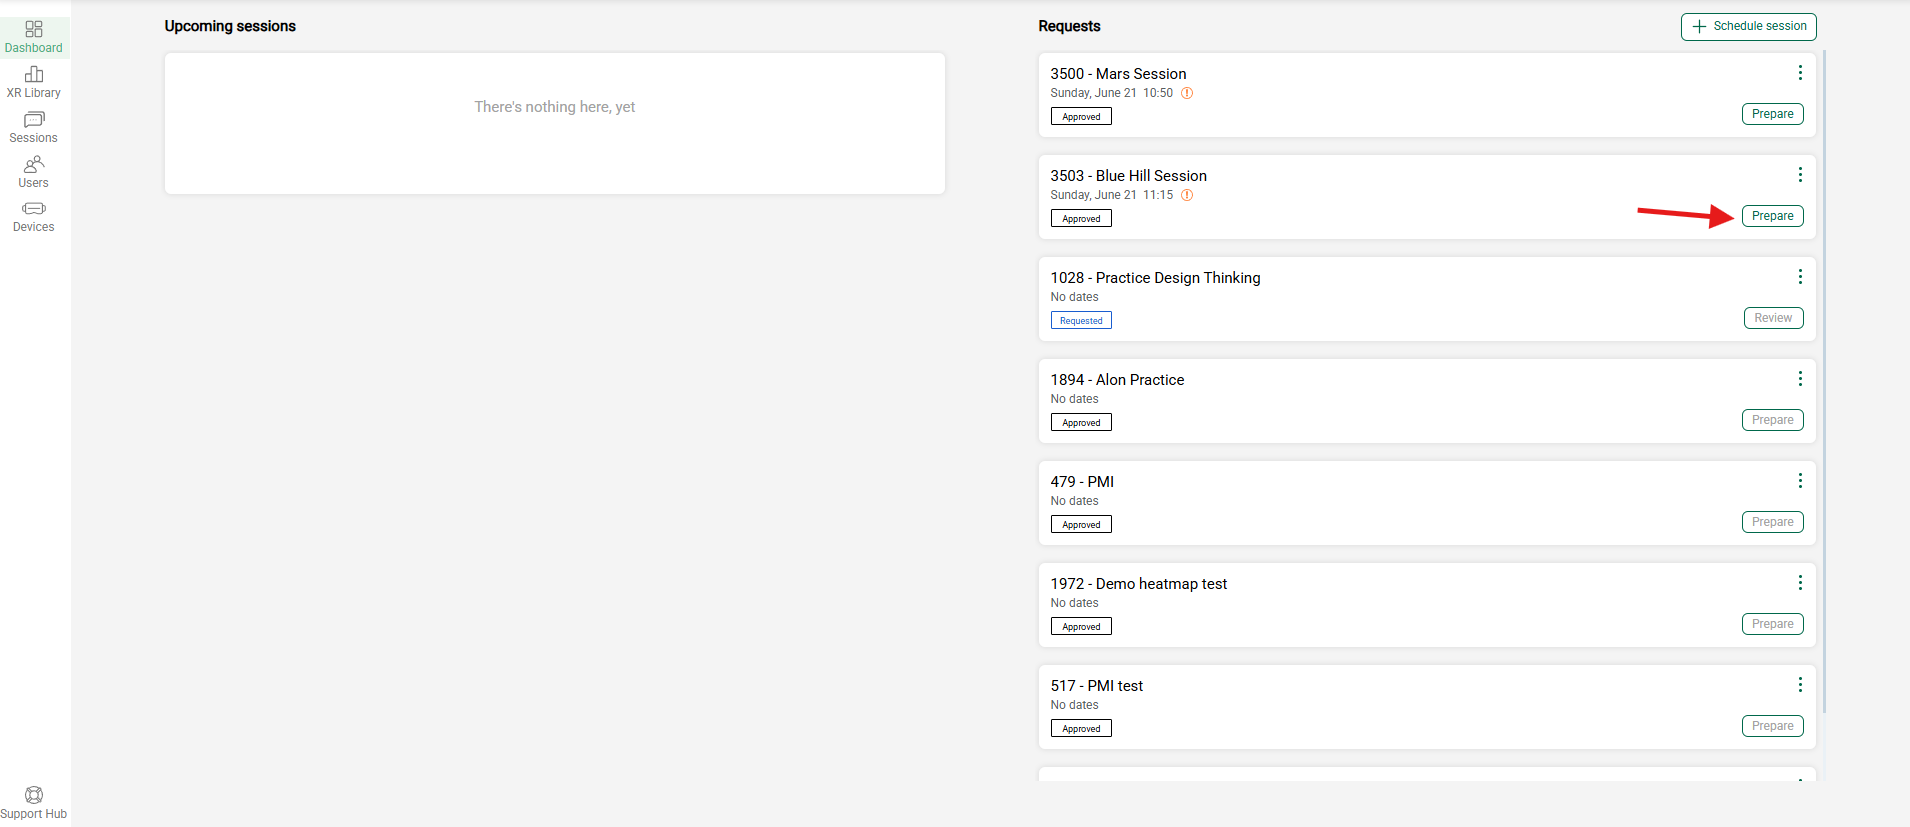
Task: Click Review for Practice Design Thinking
Action: click(1773, 318)
